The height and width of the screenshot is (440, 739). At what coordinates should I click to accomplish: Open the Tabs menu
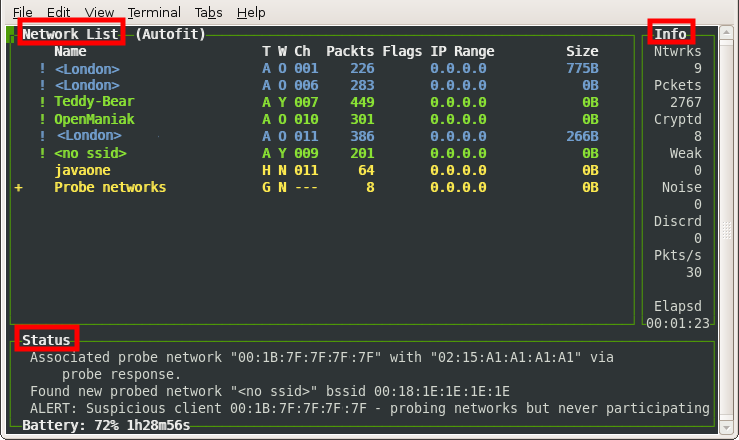pyautogui.click(x=208, y=12)
